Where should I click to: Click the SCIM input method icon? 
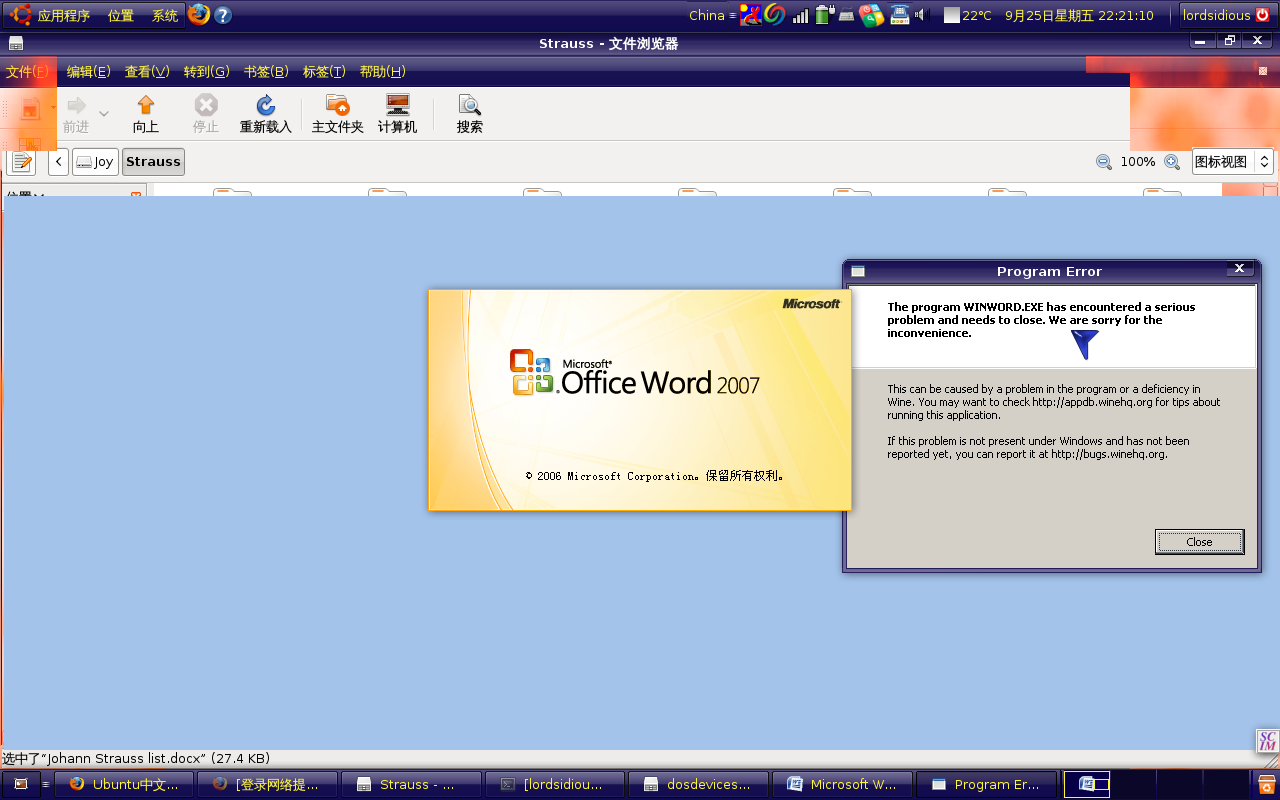pos(1267,741)
